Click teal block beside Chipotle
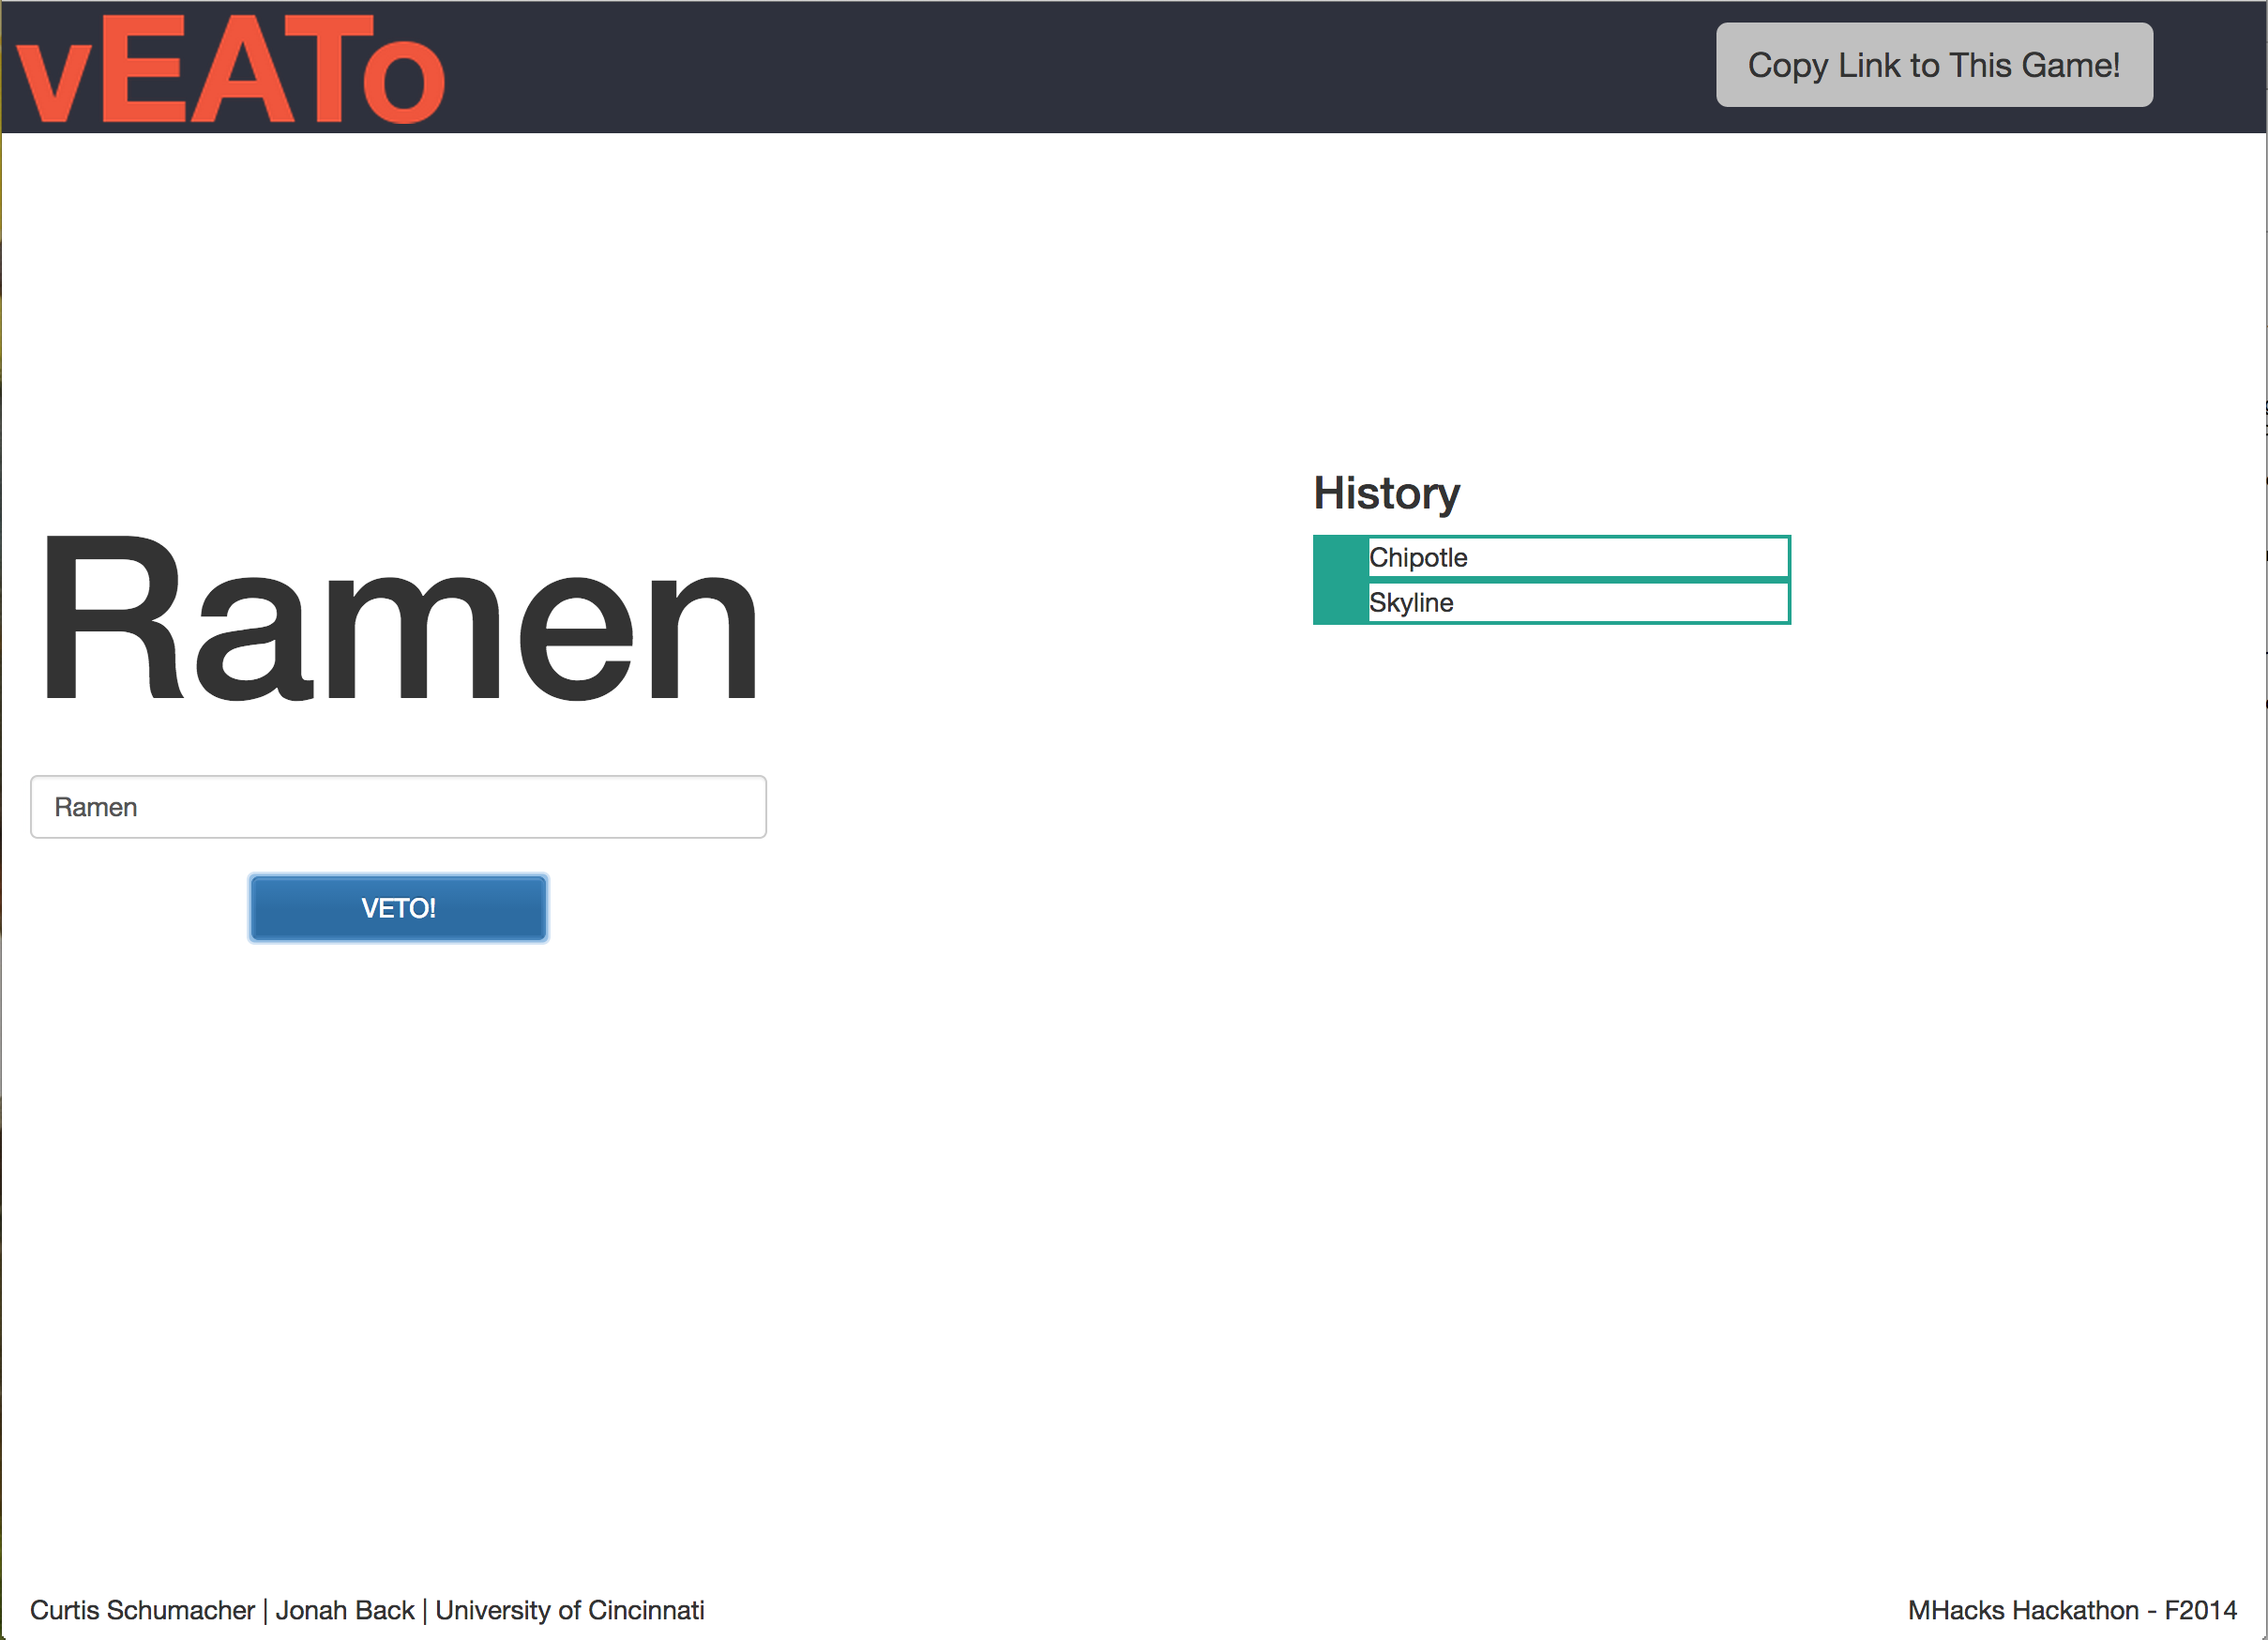 pos(1340,557)
